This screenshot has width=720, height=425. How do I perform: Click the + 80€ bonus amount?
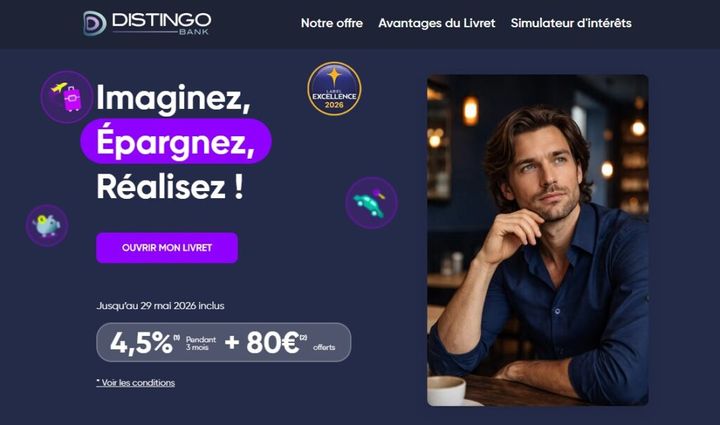click(x=262, y=342)
